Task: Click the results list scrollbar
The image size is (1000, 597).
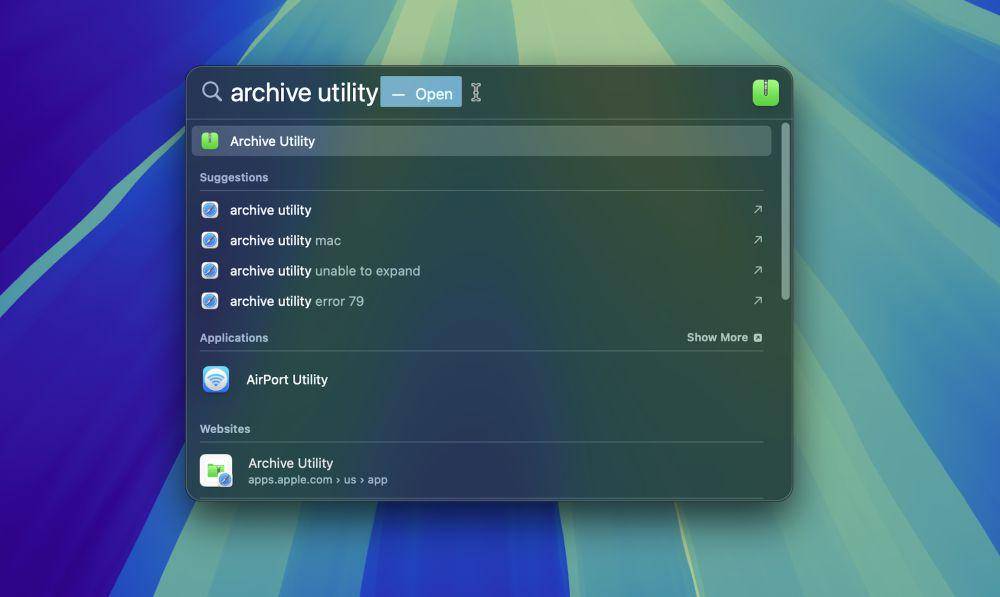Action: (x=785, y=211)
